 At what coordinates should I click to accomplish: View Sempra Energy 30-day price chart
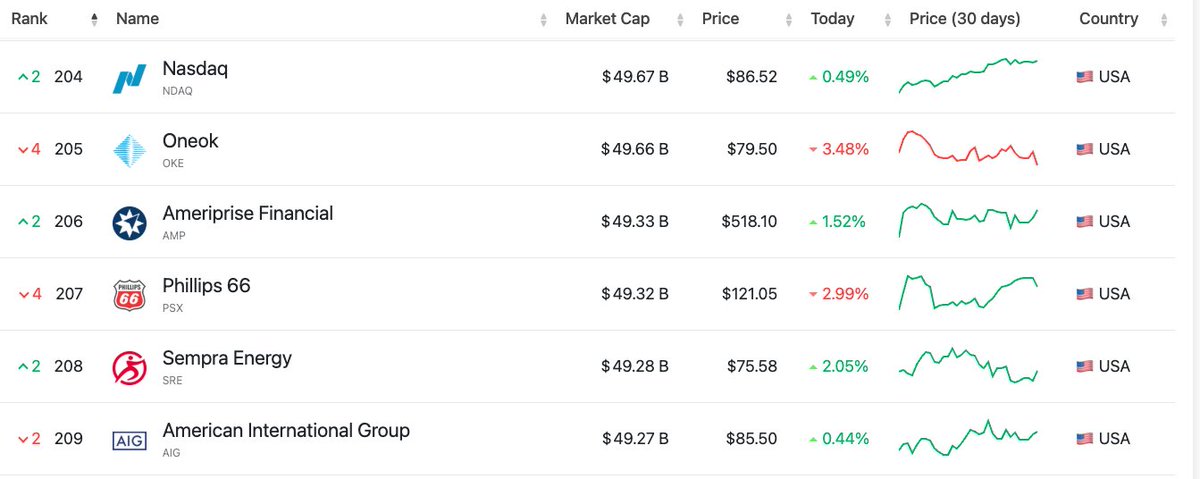pos(968,366)
